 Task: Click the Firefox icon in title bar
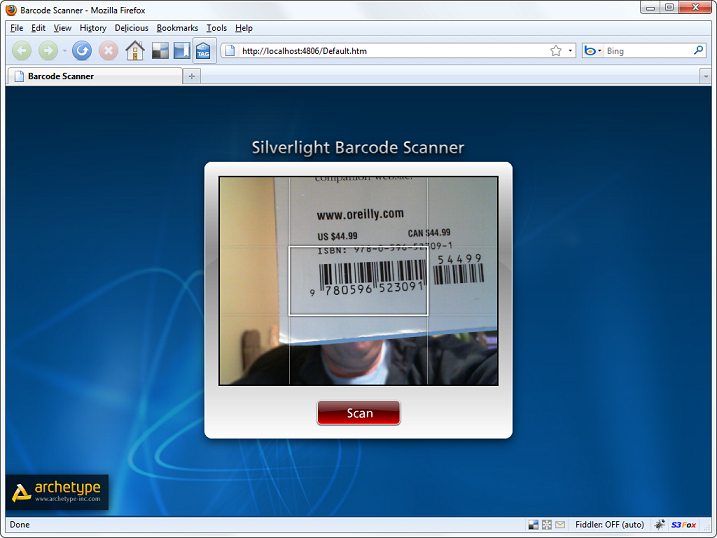click(x=11, y=10)
